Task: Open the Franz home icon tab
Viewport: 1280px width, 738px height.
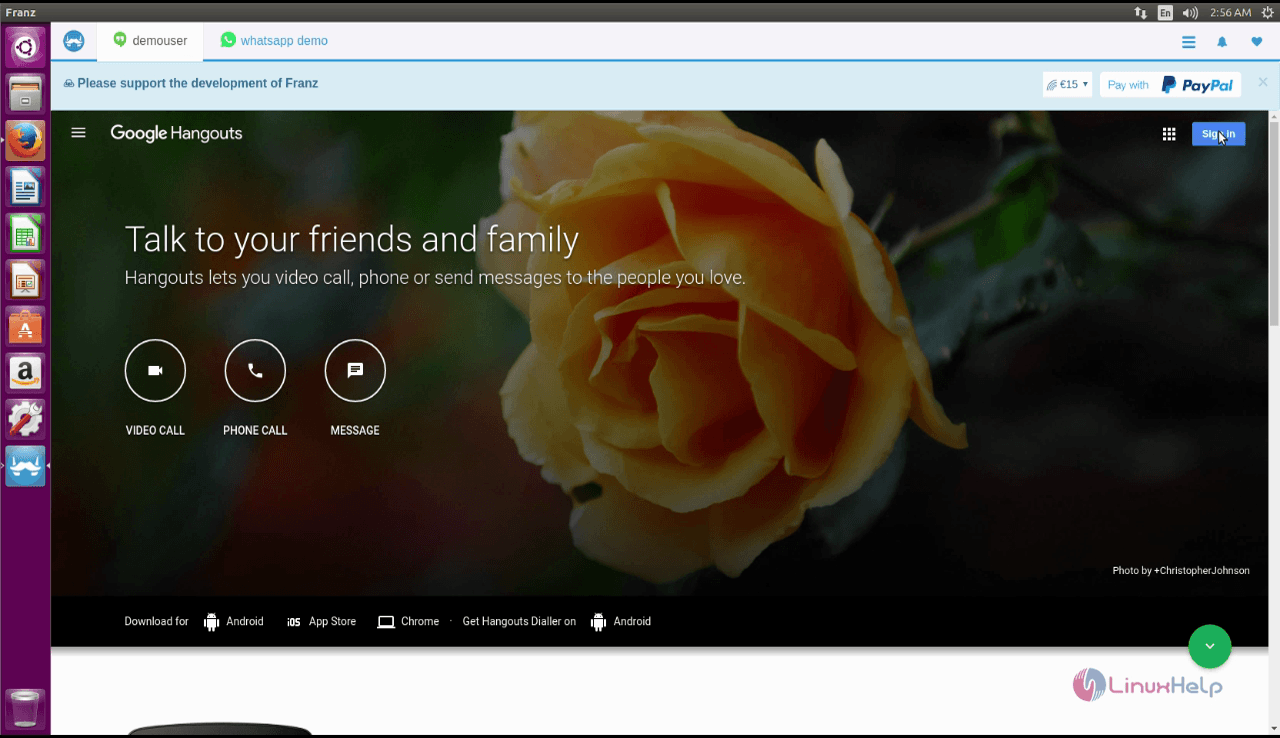Action: (x=74, y=41)
